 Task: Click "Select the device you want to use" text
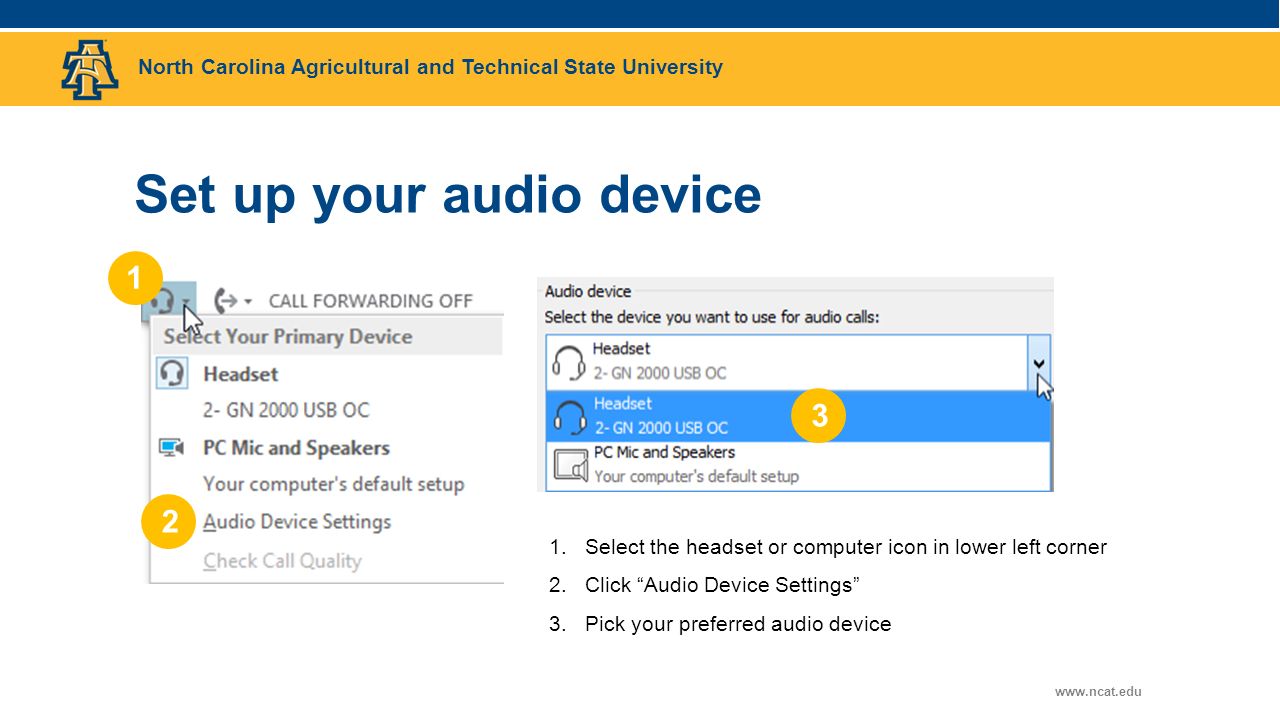[x=711, y=317]
